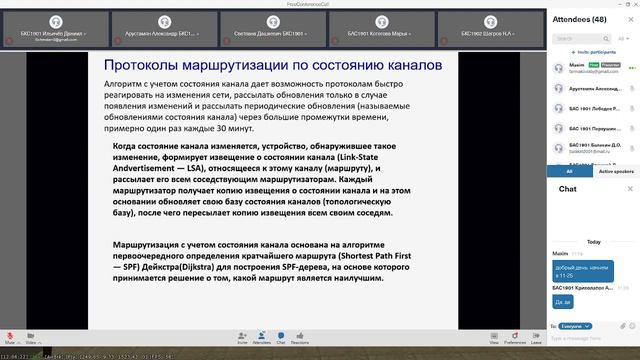640x360 pixels.
Task: Open Preferences in the bottom toolbar
Action: pyautogui.click(x=515, y=338)
